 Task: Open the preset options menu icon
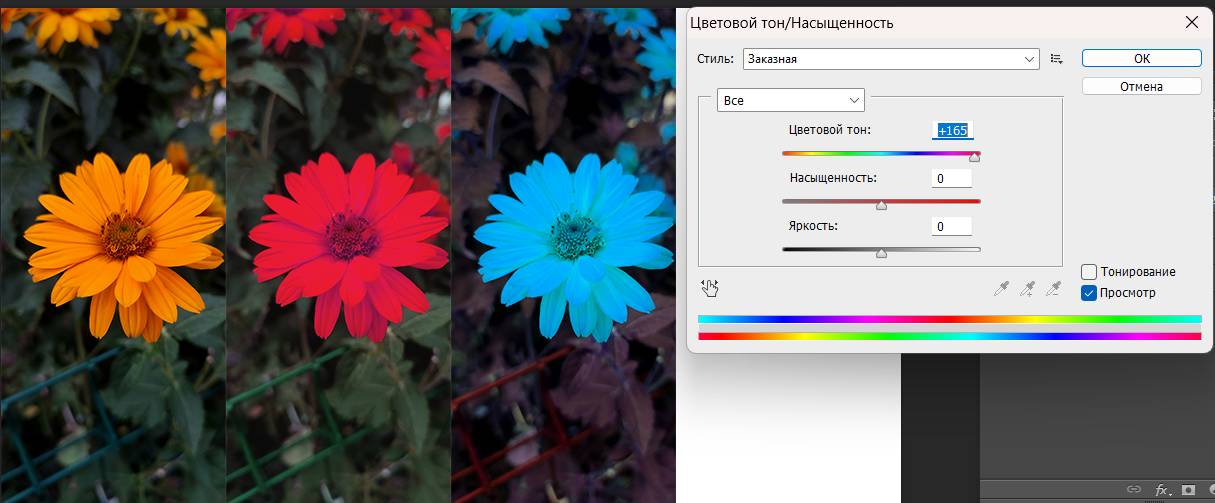(x=1056, y=59)
